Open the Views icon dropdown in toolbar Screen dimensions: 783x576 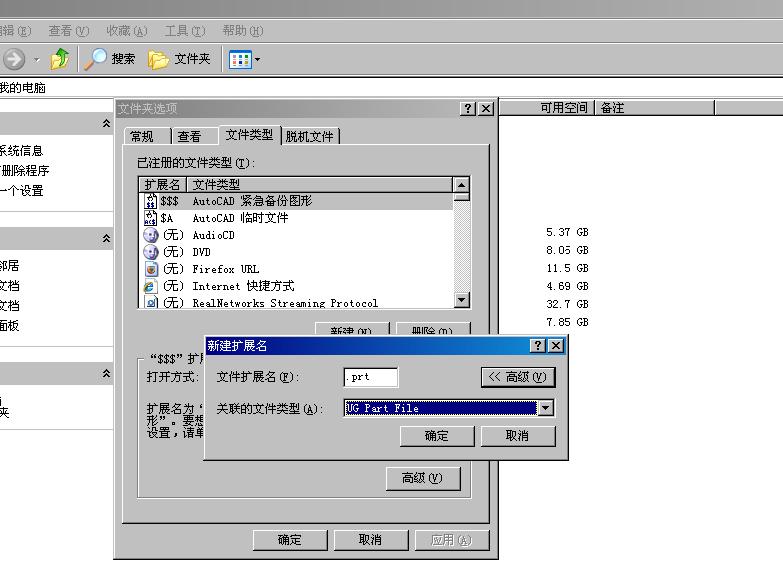pyautogui.click(x=244, y=59)
